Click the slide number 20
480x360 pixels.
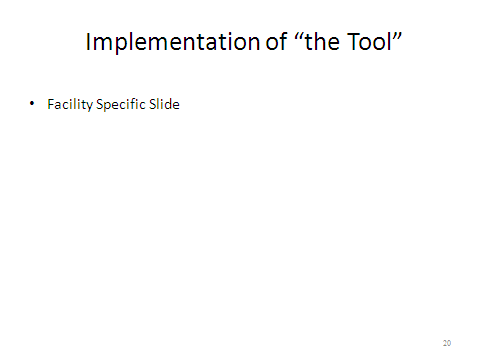tap(447, 343)
